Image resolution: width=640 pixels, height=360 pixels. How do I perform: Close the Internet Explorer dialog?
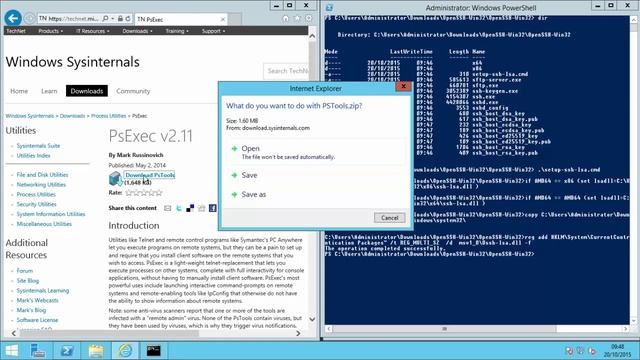coord(403,87)
